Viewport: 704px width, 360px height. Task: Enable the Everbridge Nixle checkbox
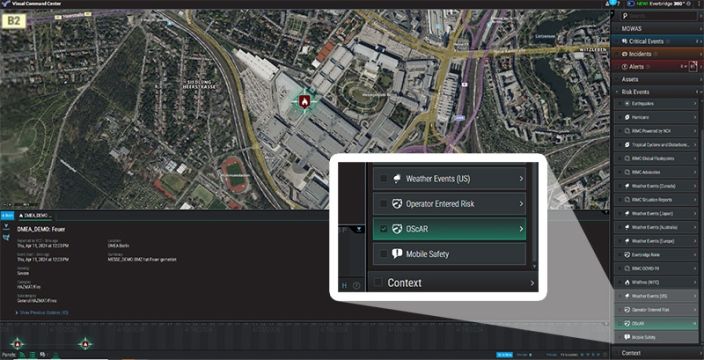click(x=621, y=255)
